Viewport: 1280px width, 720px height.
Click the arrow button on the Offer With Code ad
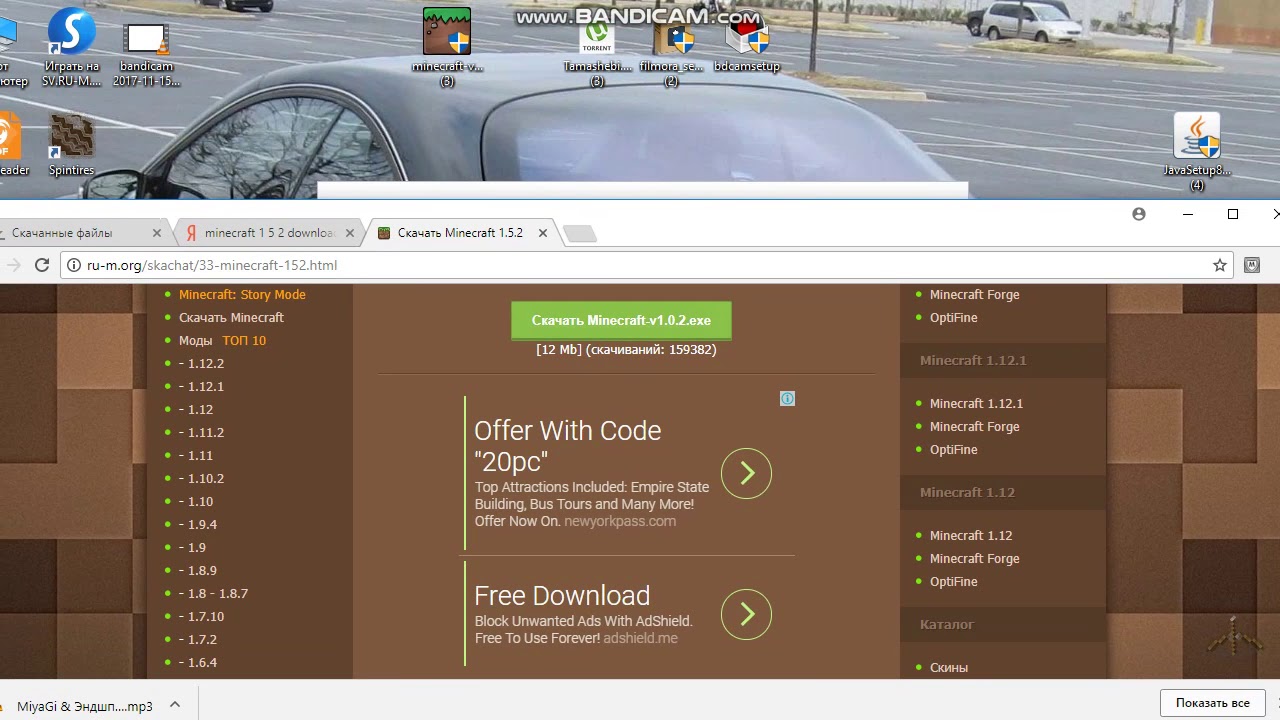(746, 473)
